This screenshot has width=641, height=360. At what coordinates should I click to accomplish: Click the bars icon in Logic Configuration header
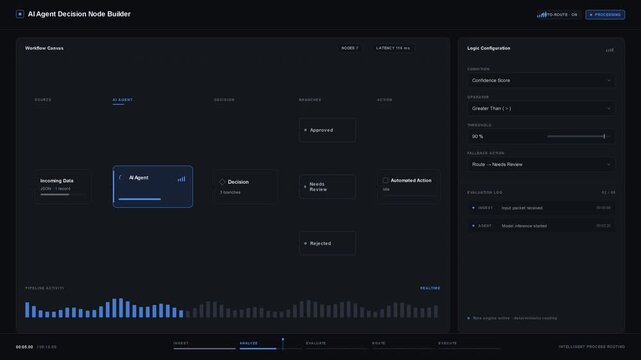point(610,50)
